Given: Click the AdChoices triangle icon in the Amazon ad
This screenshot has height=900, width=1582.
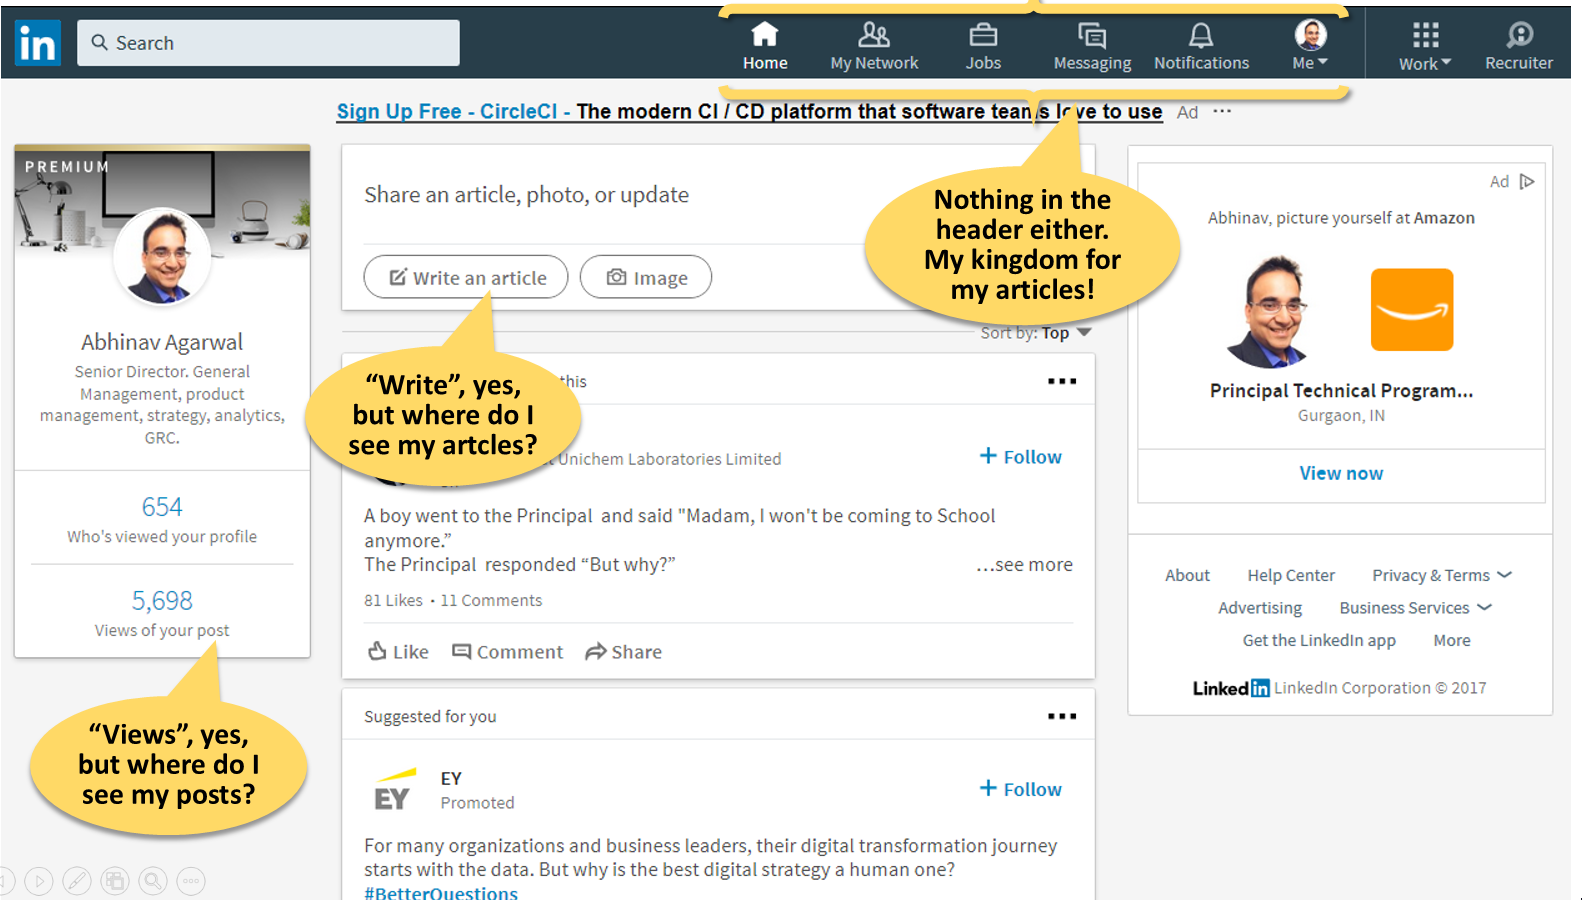Looking at the screenshot, I should [x=1526, y=182].
